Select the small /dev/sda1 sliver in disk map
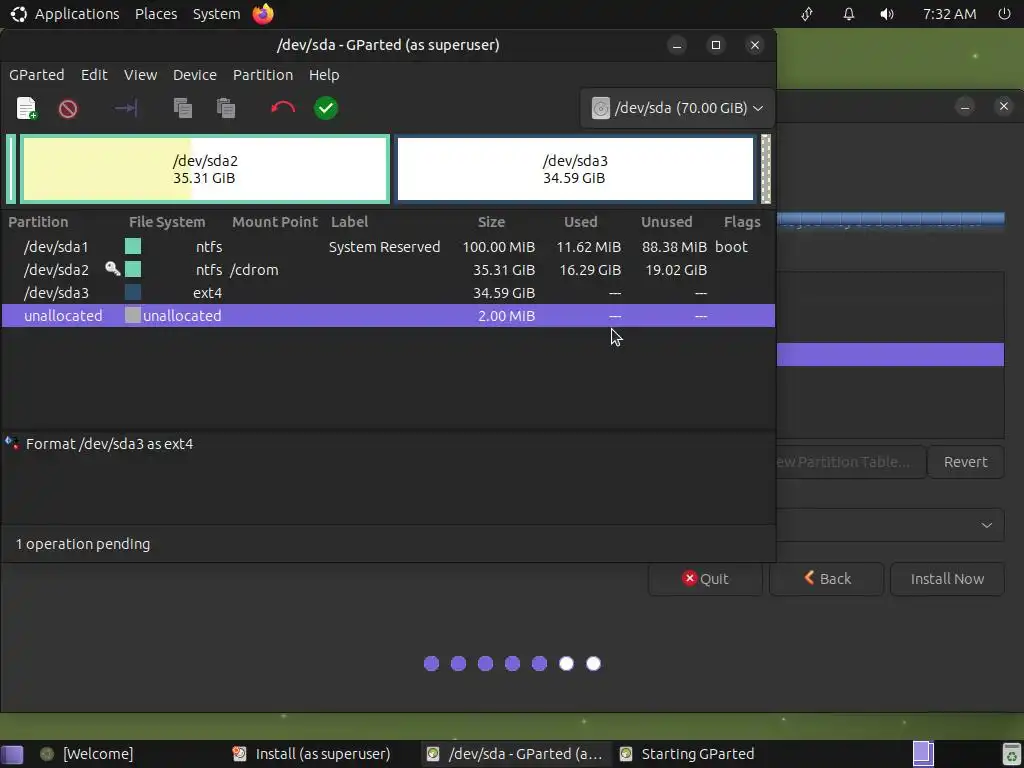1024x768 pixels. (10, 169)
